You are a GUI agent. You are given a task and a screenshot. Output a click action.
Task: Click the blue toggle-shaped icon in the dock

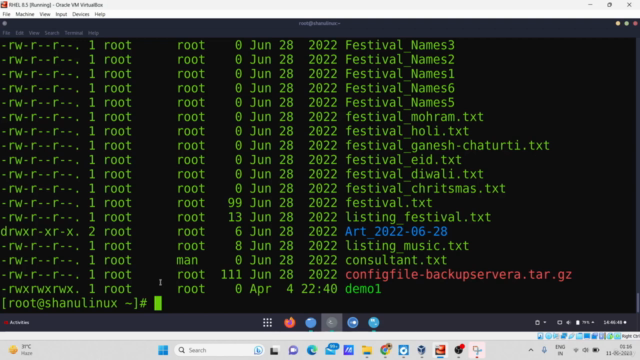353,322
